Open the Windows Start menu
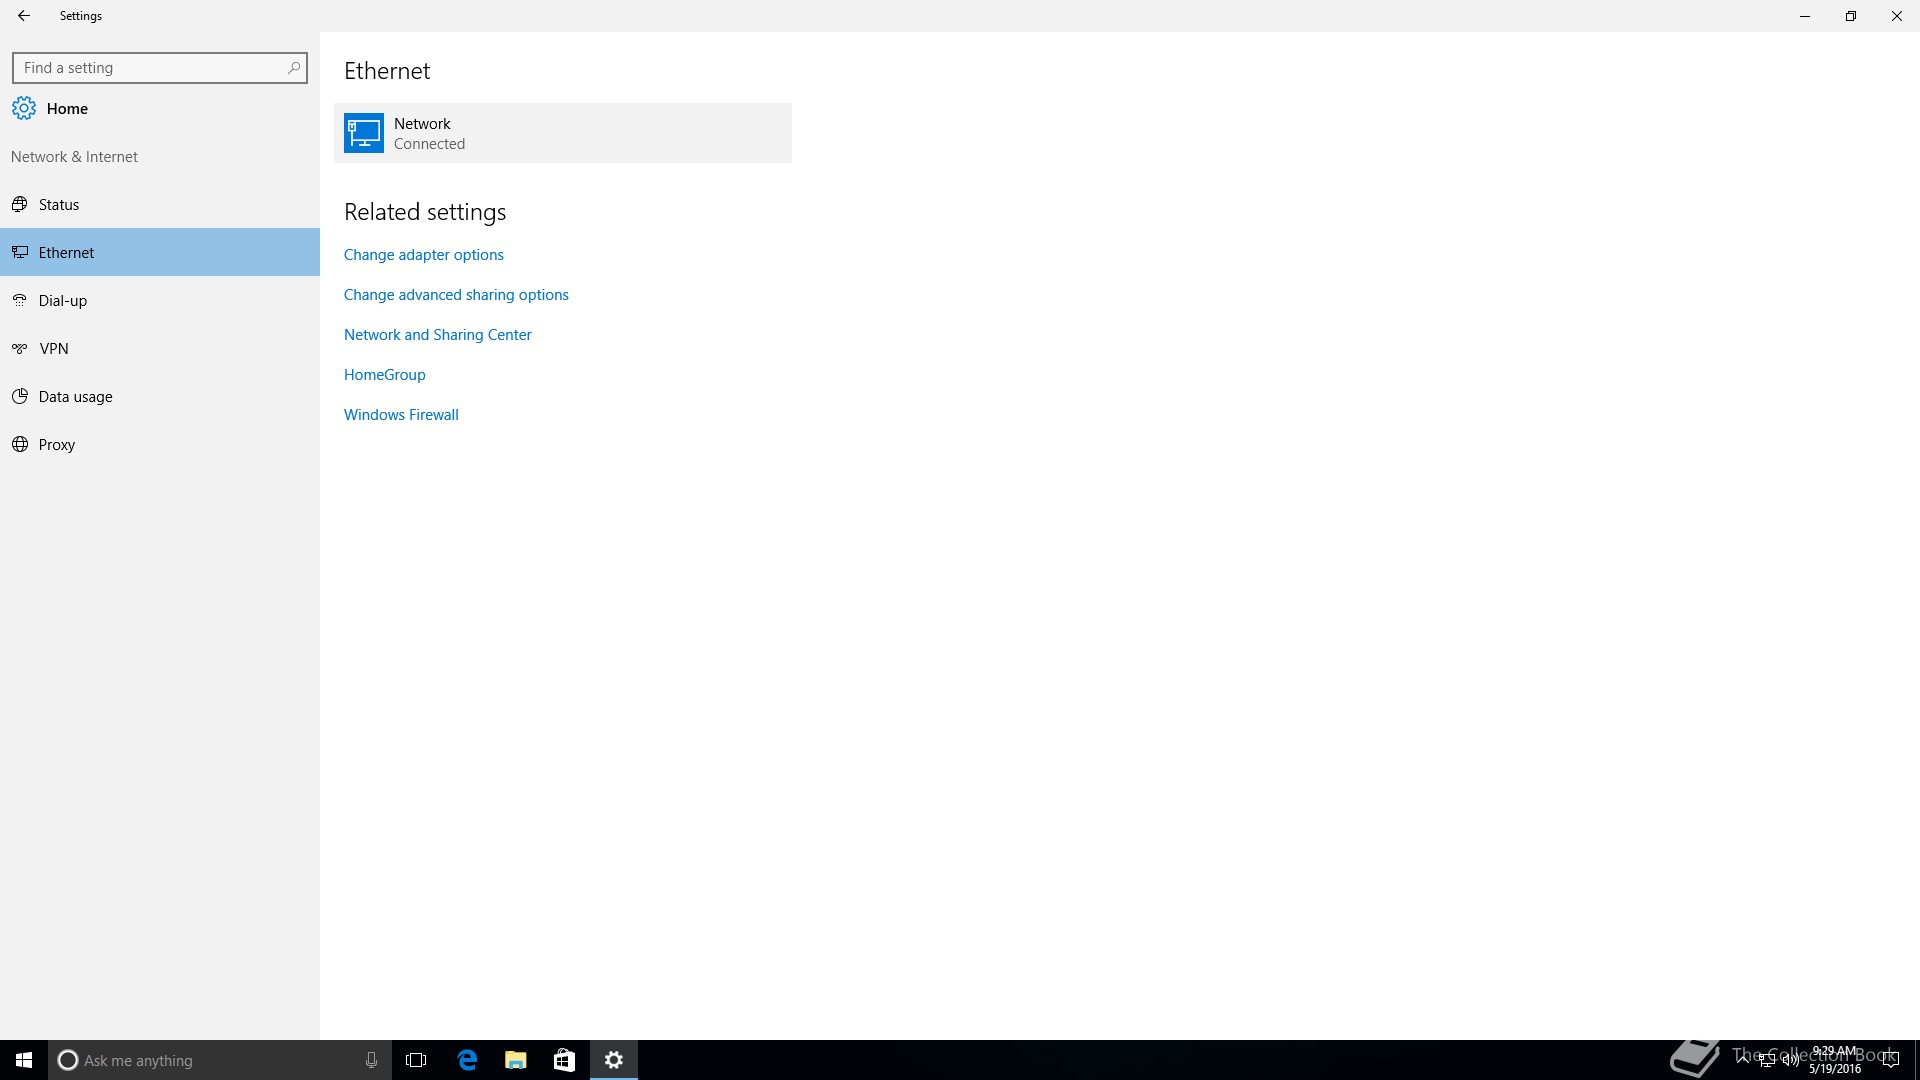Viewport: 1920px width, 1080px height. click(24, 1060)
